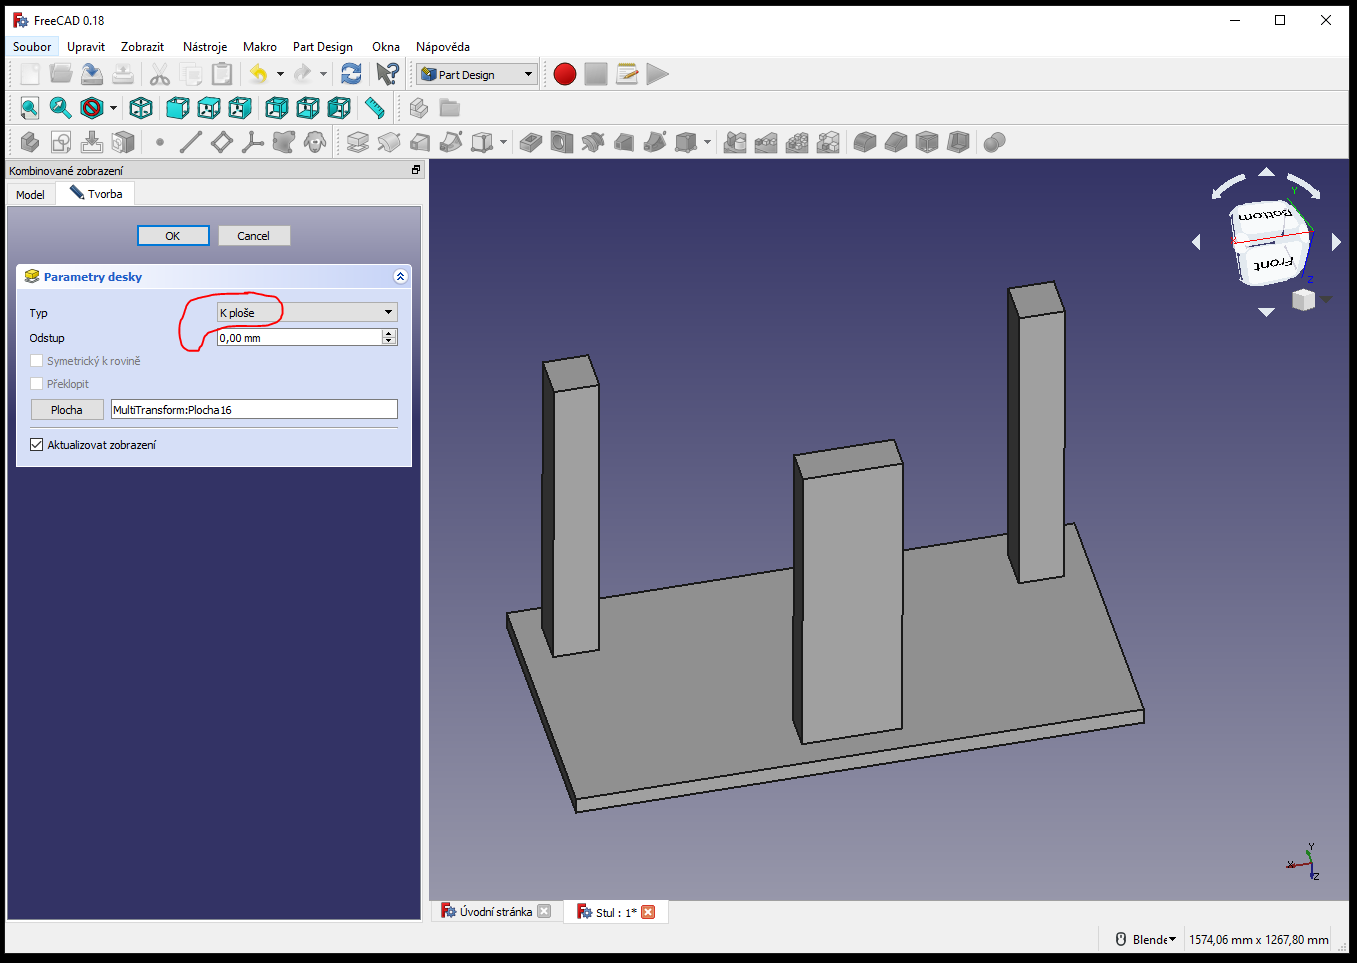Check the Překlopit checkbox

[x=37, y=384]
